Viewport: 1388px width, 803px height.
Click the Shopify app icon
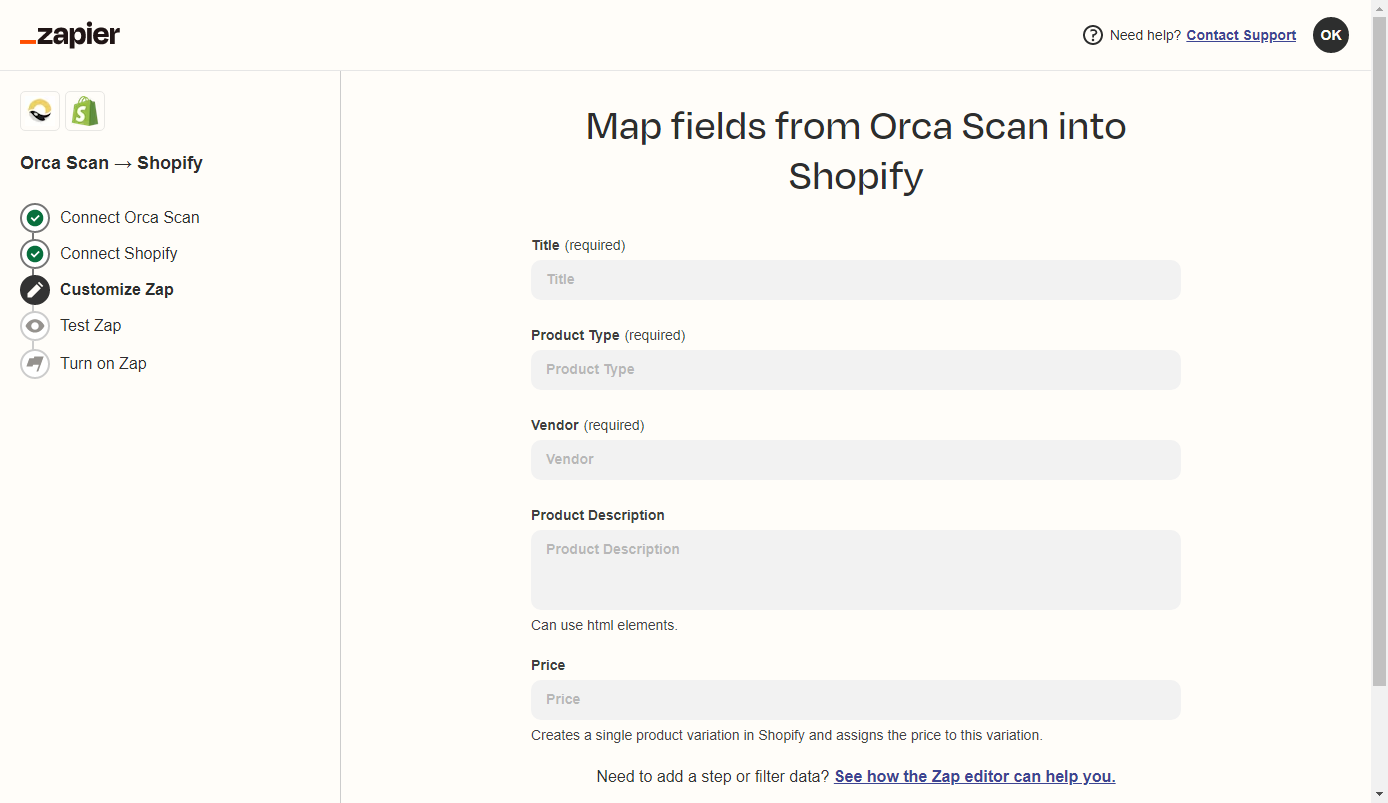[85, 111]
